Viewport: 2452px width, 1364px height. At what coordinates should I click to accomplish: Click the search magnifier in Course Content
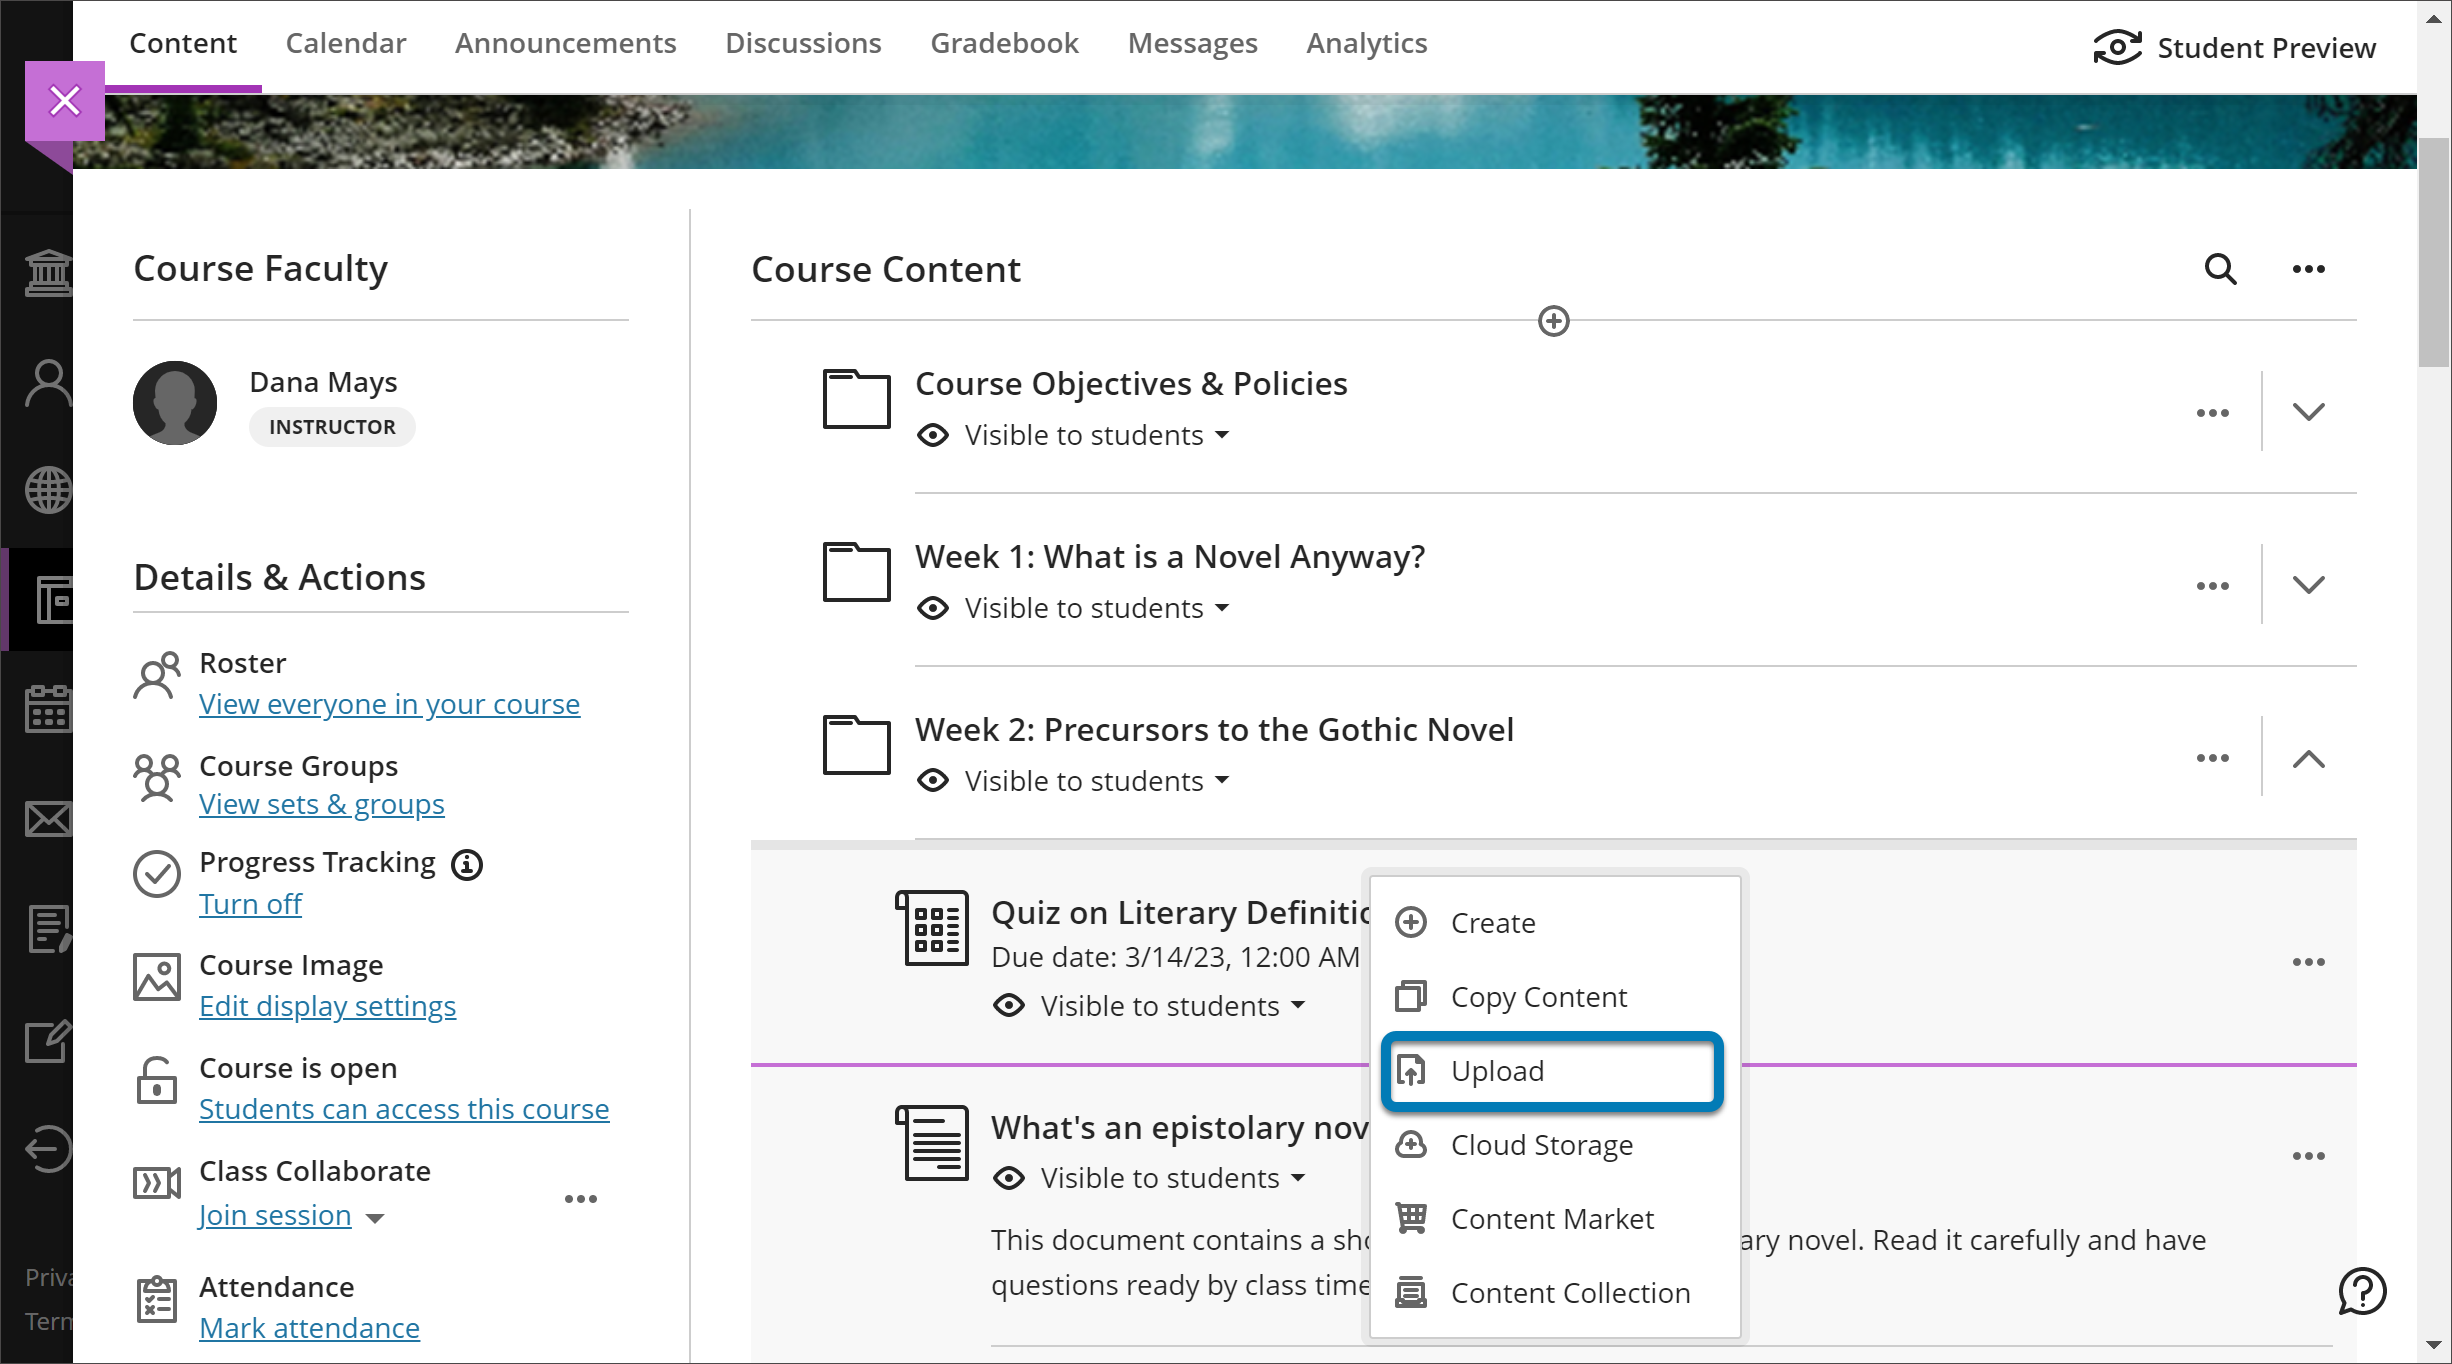pyautogui.click(x=2220, y=269)
